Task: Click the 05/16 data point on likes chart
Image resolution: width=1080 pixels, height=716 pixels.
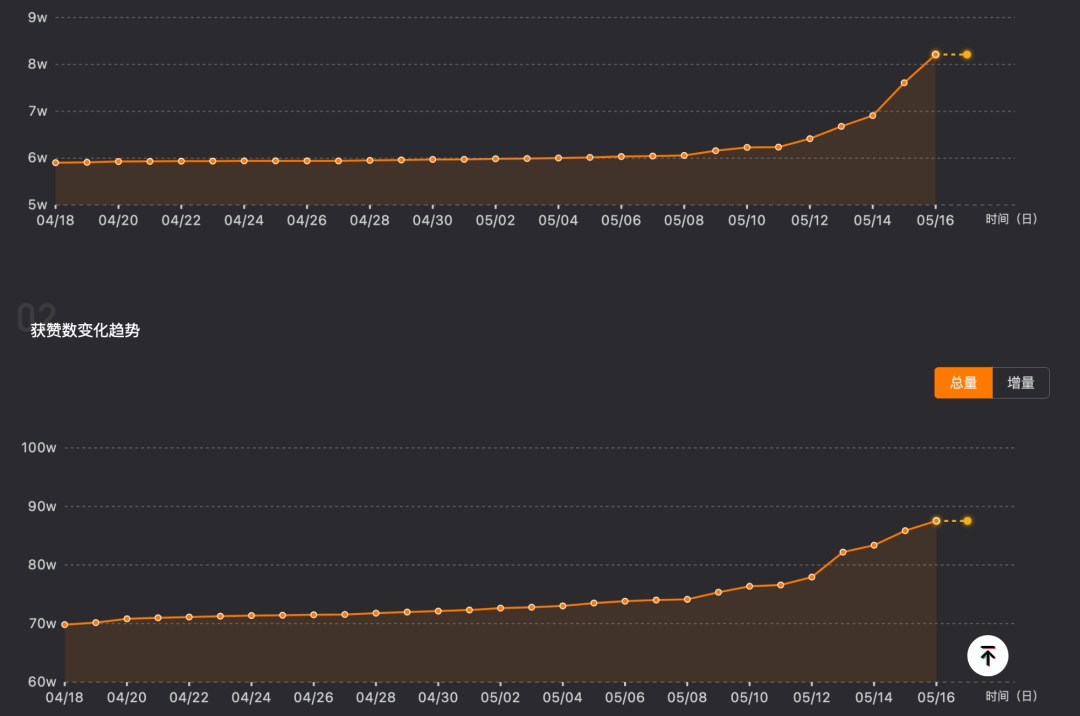Action: (936, 520)
